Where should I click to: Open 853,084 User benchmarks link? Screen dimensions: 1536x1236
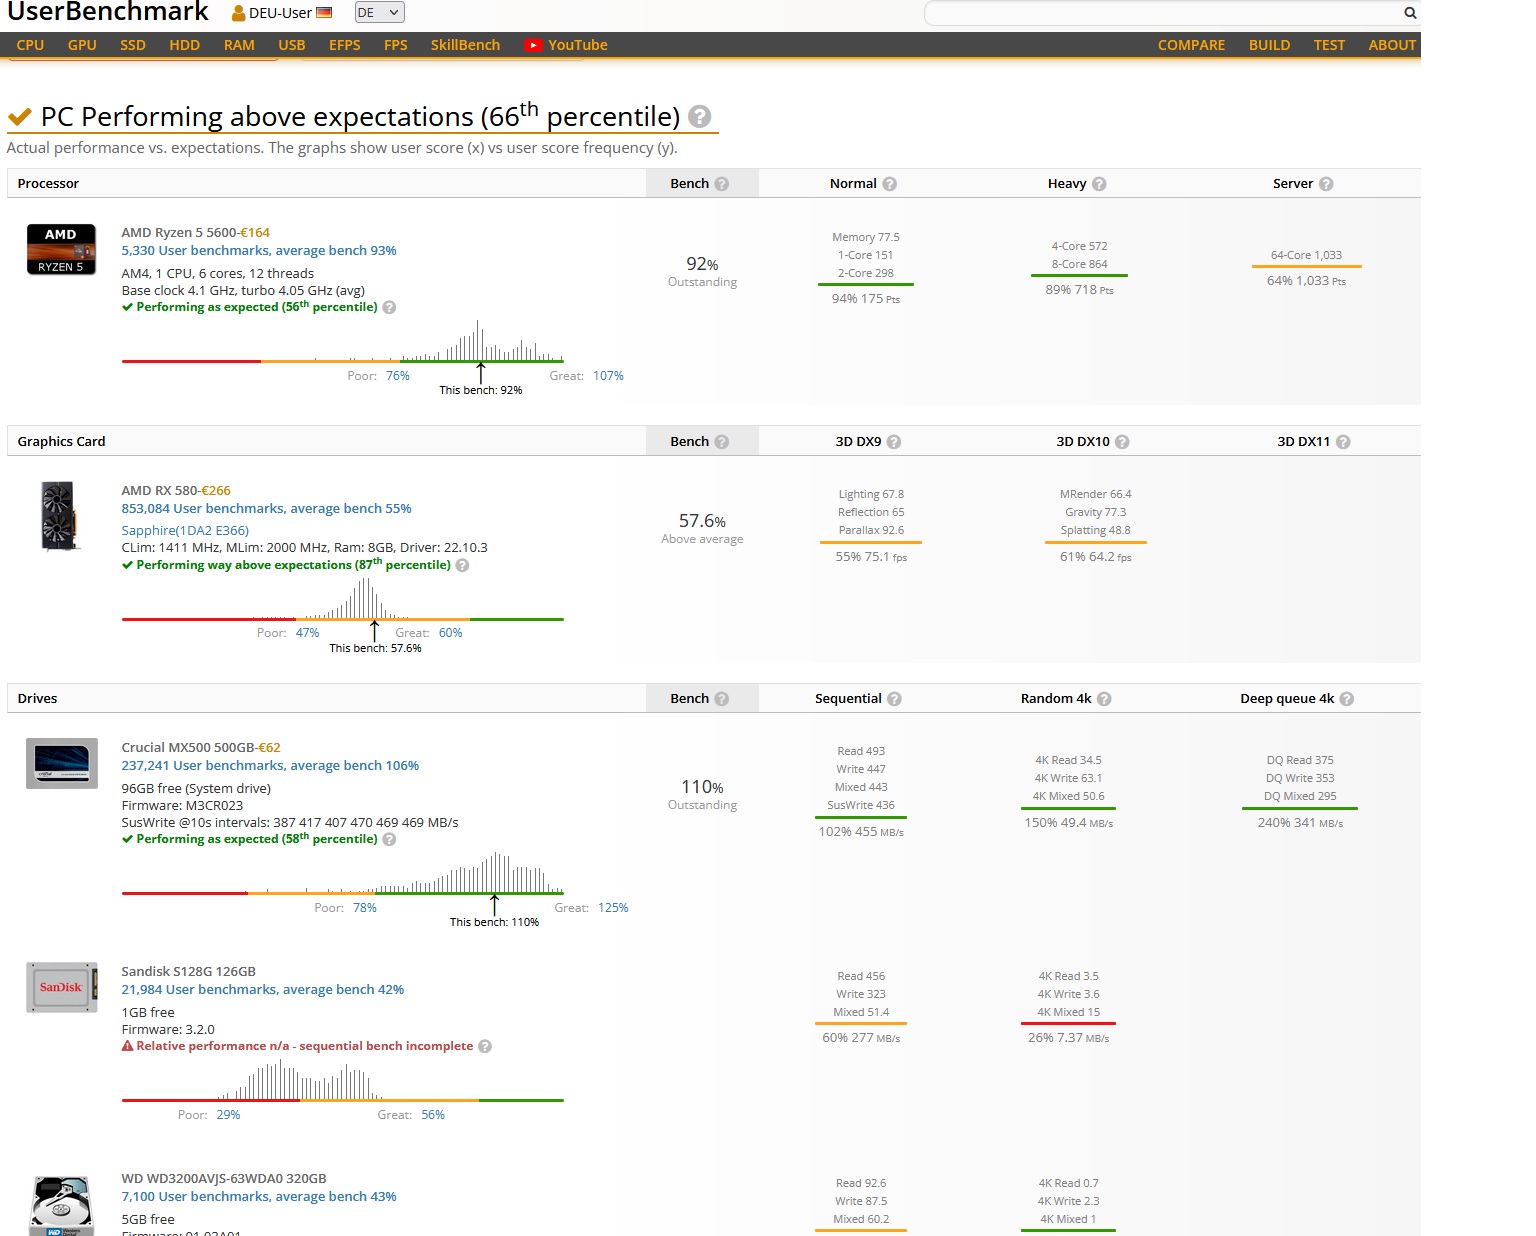pyautogui.click(x=266, y=509)
